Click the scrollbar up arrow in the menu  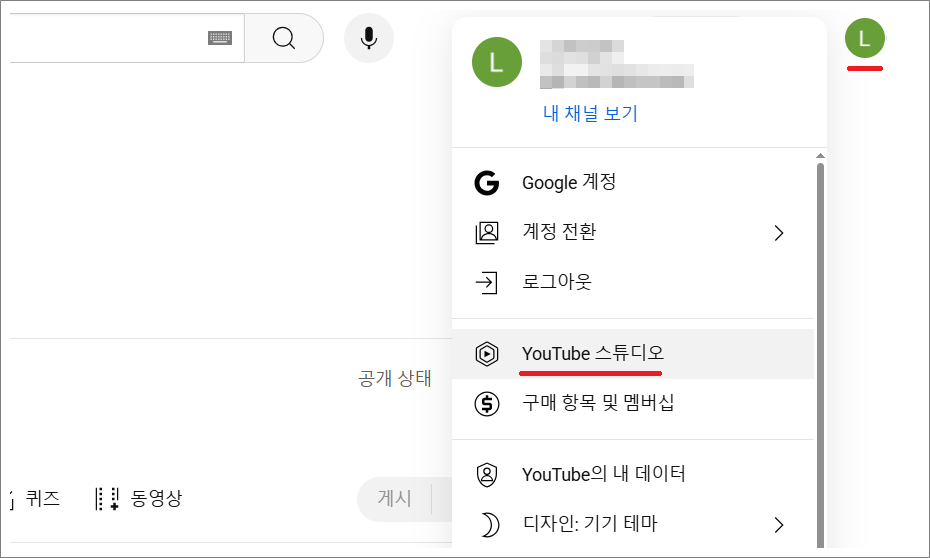[820, 156]
